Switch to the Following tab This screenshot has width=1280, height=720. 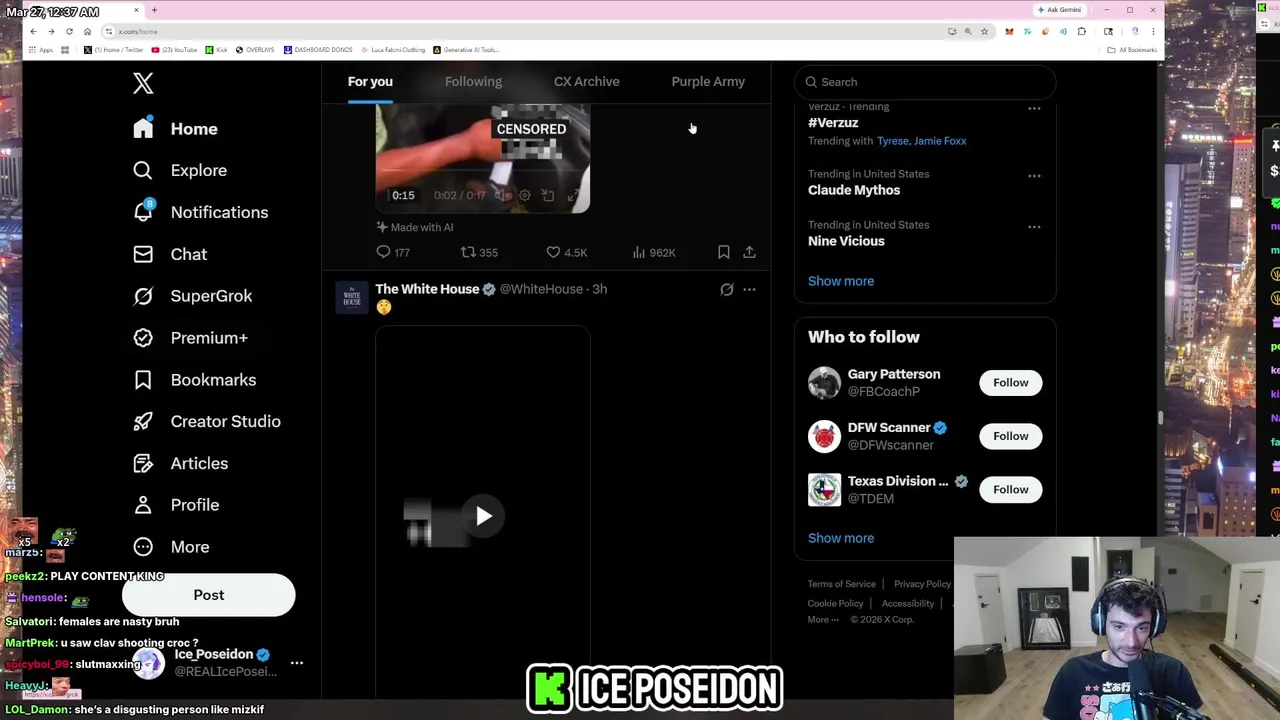(x=473, y=81)
